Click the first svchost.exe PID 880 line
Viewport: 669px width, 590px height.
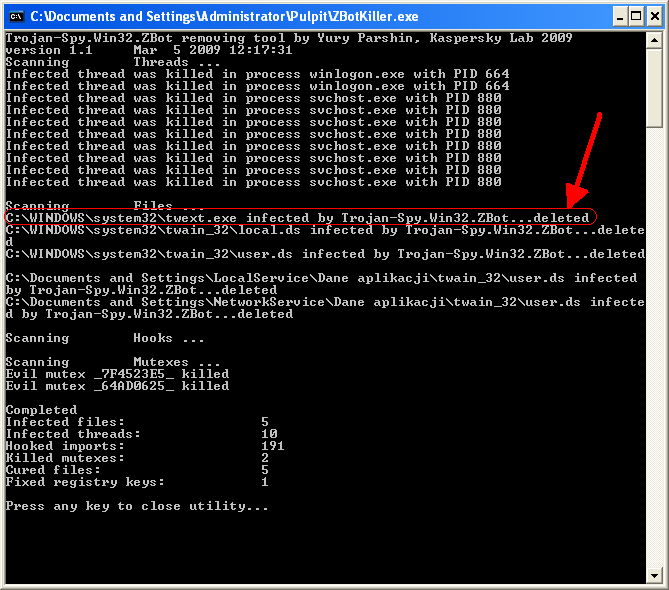pyautogui.click(x=253, y=98)
